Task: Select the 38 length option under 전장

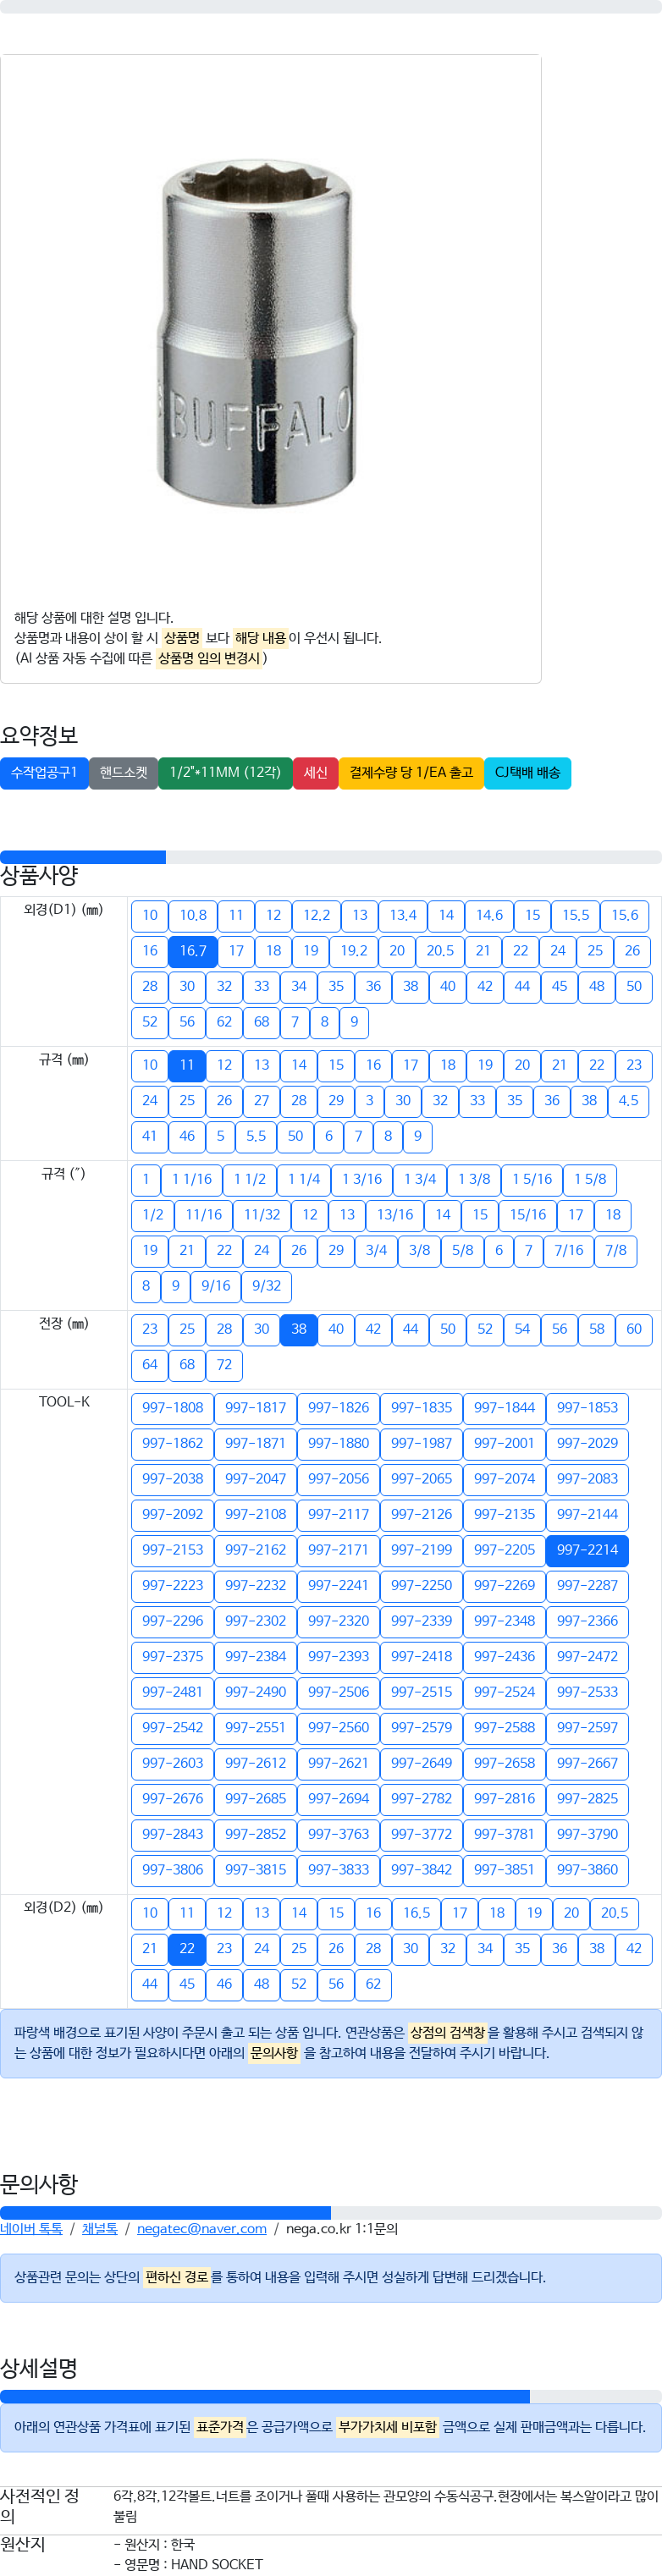Action: click(299, 1329)
